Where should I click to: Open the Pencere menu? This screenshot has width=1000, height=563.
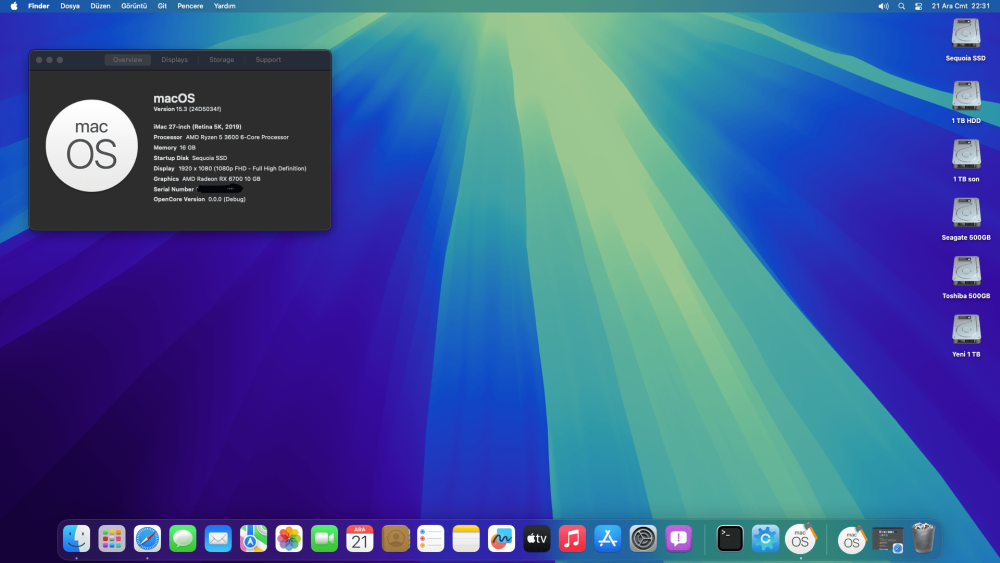(x=190, y=6)
